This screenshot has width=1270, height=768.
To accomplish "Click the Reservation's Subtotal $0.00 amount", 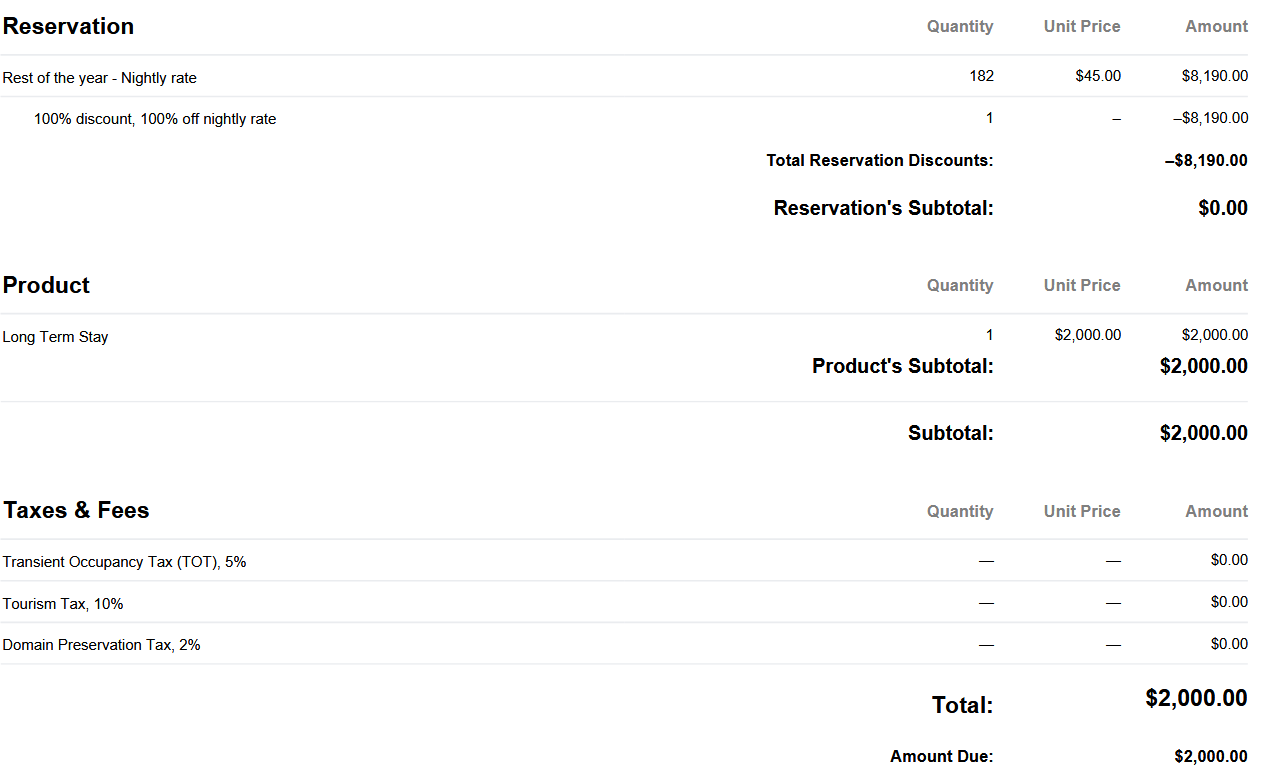I will point(1222,208).
